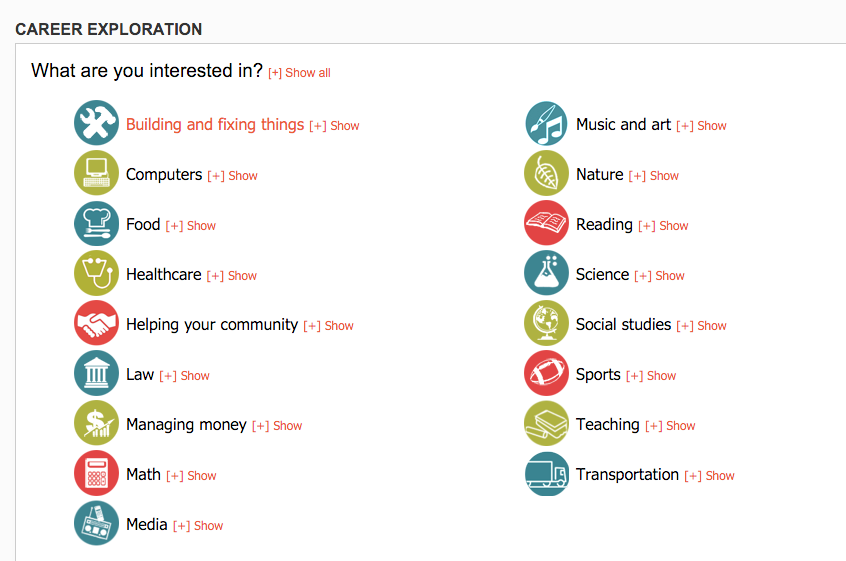846x561 pixels.
Task: Click the stethoscope Healthcare icon
Action: (96, 273)
